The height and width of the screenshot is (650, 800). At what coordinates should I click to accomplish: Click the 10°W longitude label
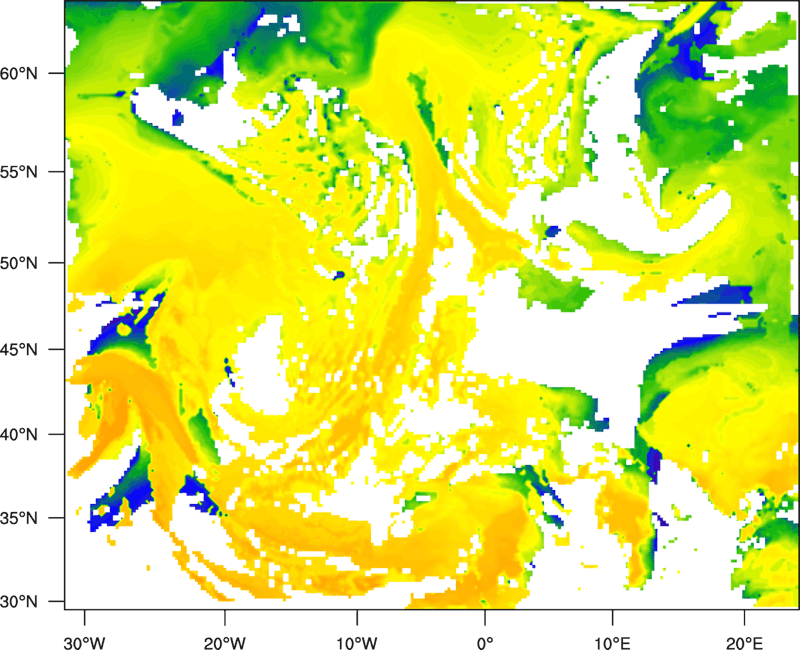(x=357, y=642)
